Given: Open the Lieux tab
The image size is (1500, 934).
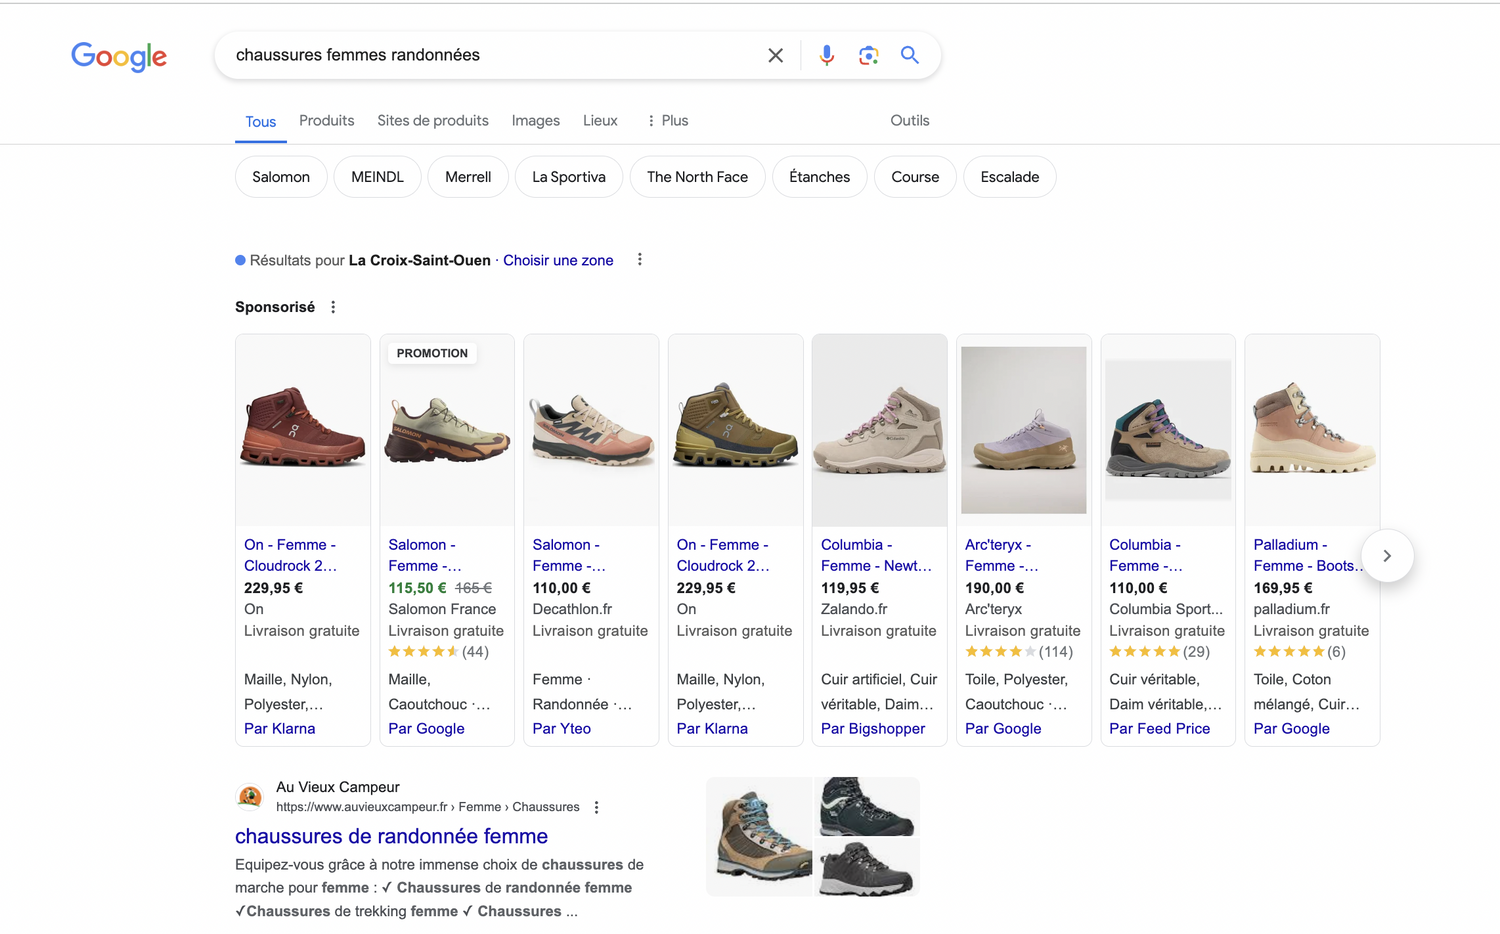Looking at the screenshot, I should point(600,121).
